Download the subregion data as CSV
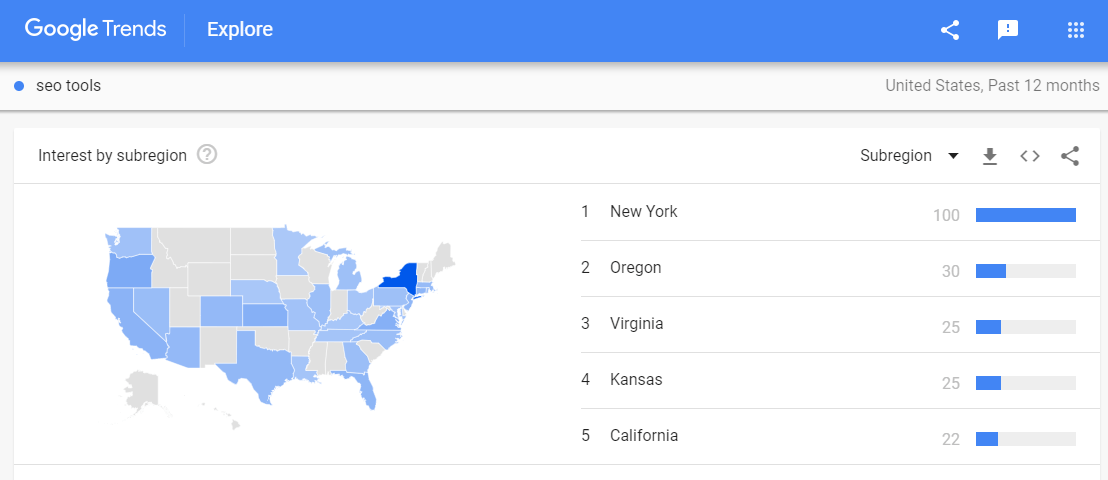The height and width of the screenshot is (480, 1108). coord(990,156)
